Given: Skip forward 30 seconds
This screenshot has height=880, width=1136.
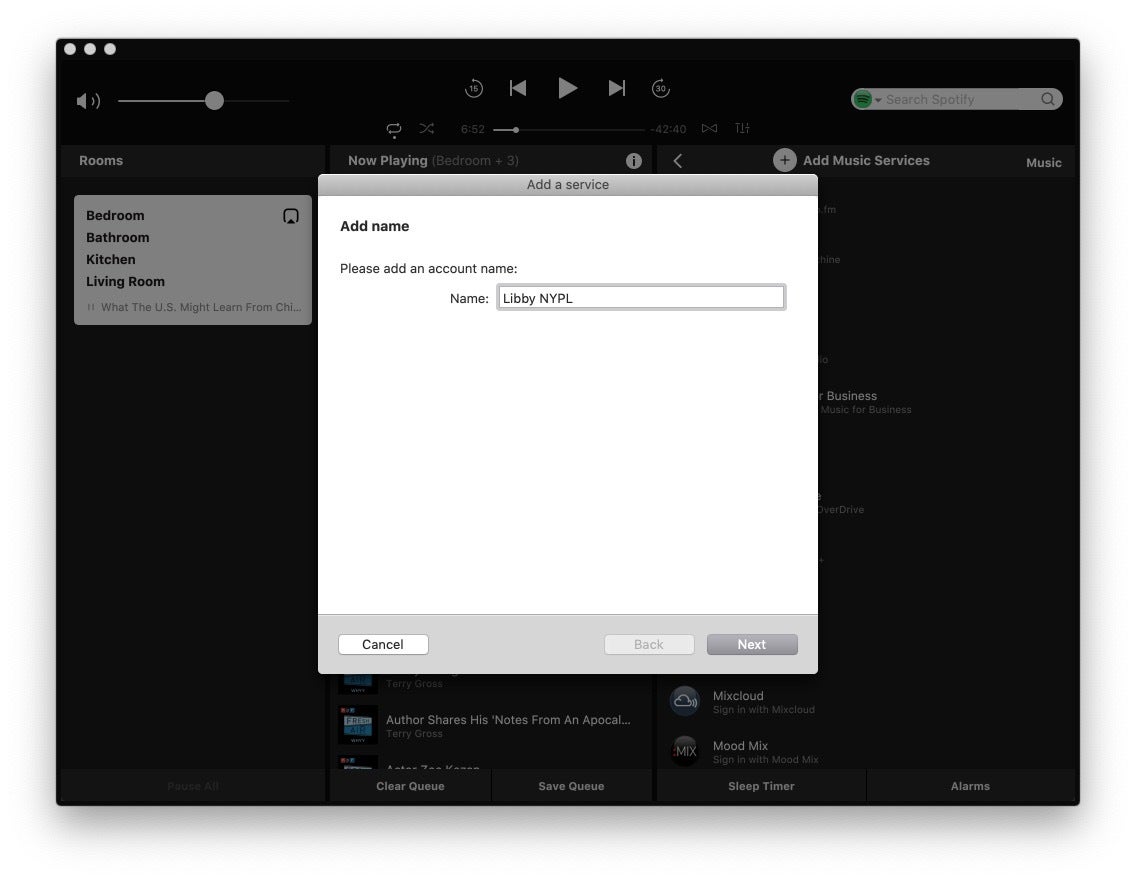Looking at the screenshot, I should 661,88.
